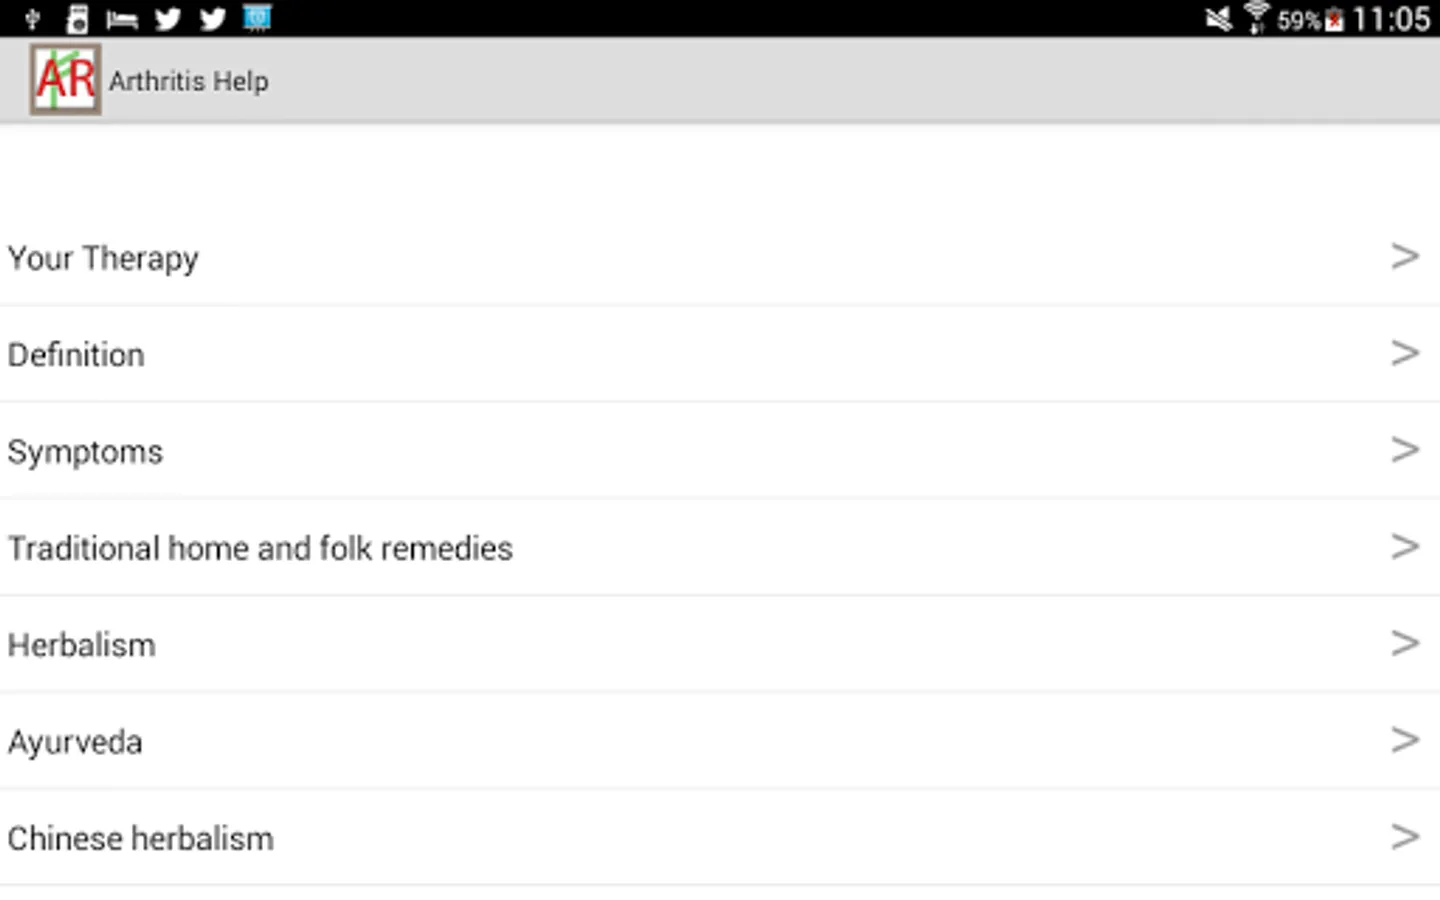Open the Your Therapy menu item
Viewport: 1440px width, 900px height.
coord(103,258)
